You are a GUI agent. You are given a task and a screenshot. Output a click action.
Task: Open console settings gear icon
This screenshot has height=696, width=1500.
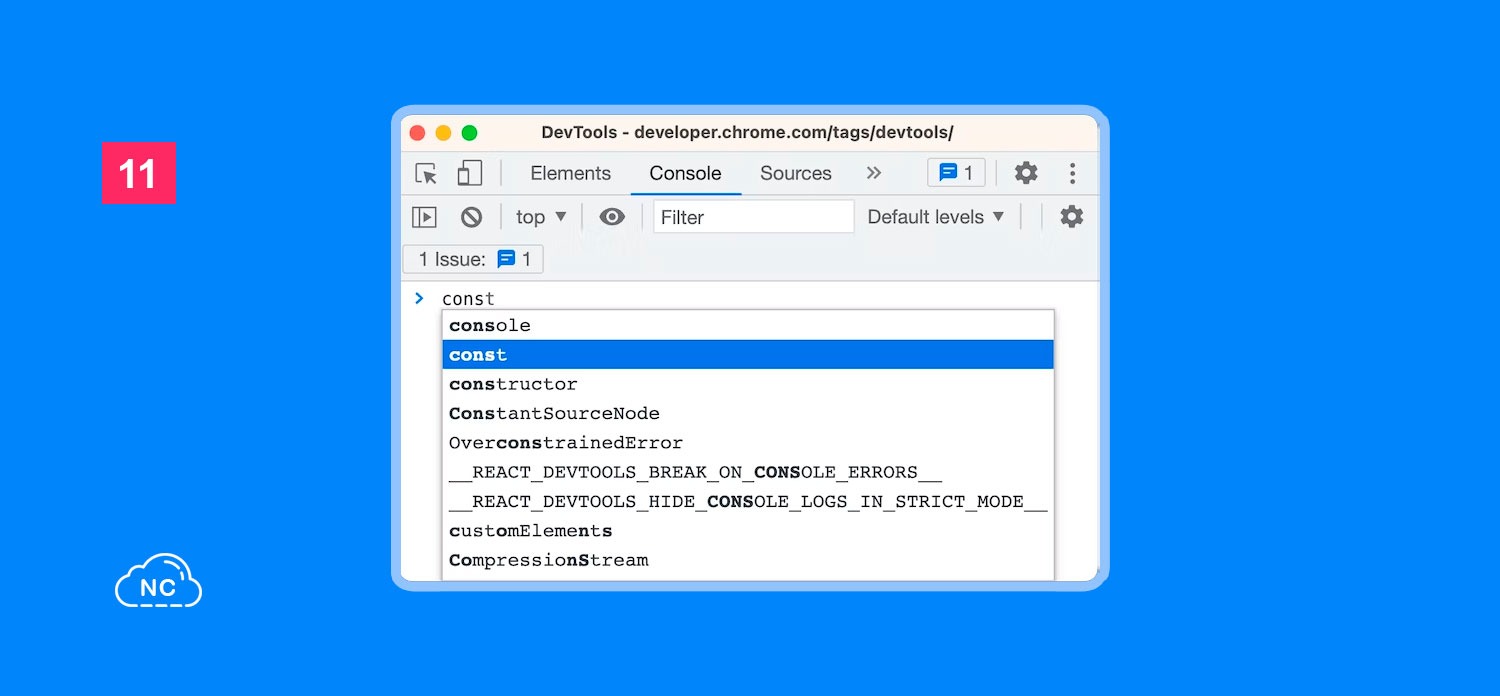pyautogui.click(x=1071, y=217)
